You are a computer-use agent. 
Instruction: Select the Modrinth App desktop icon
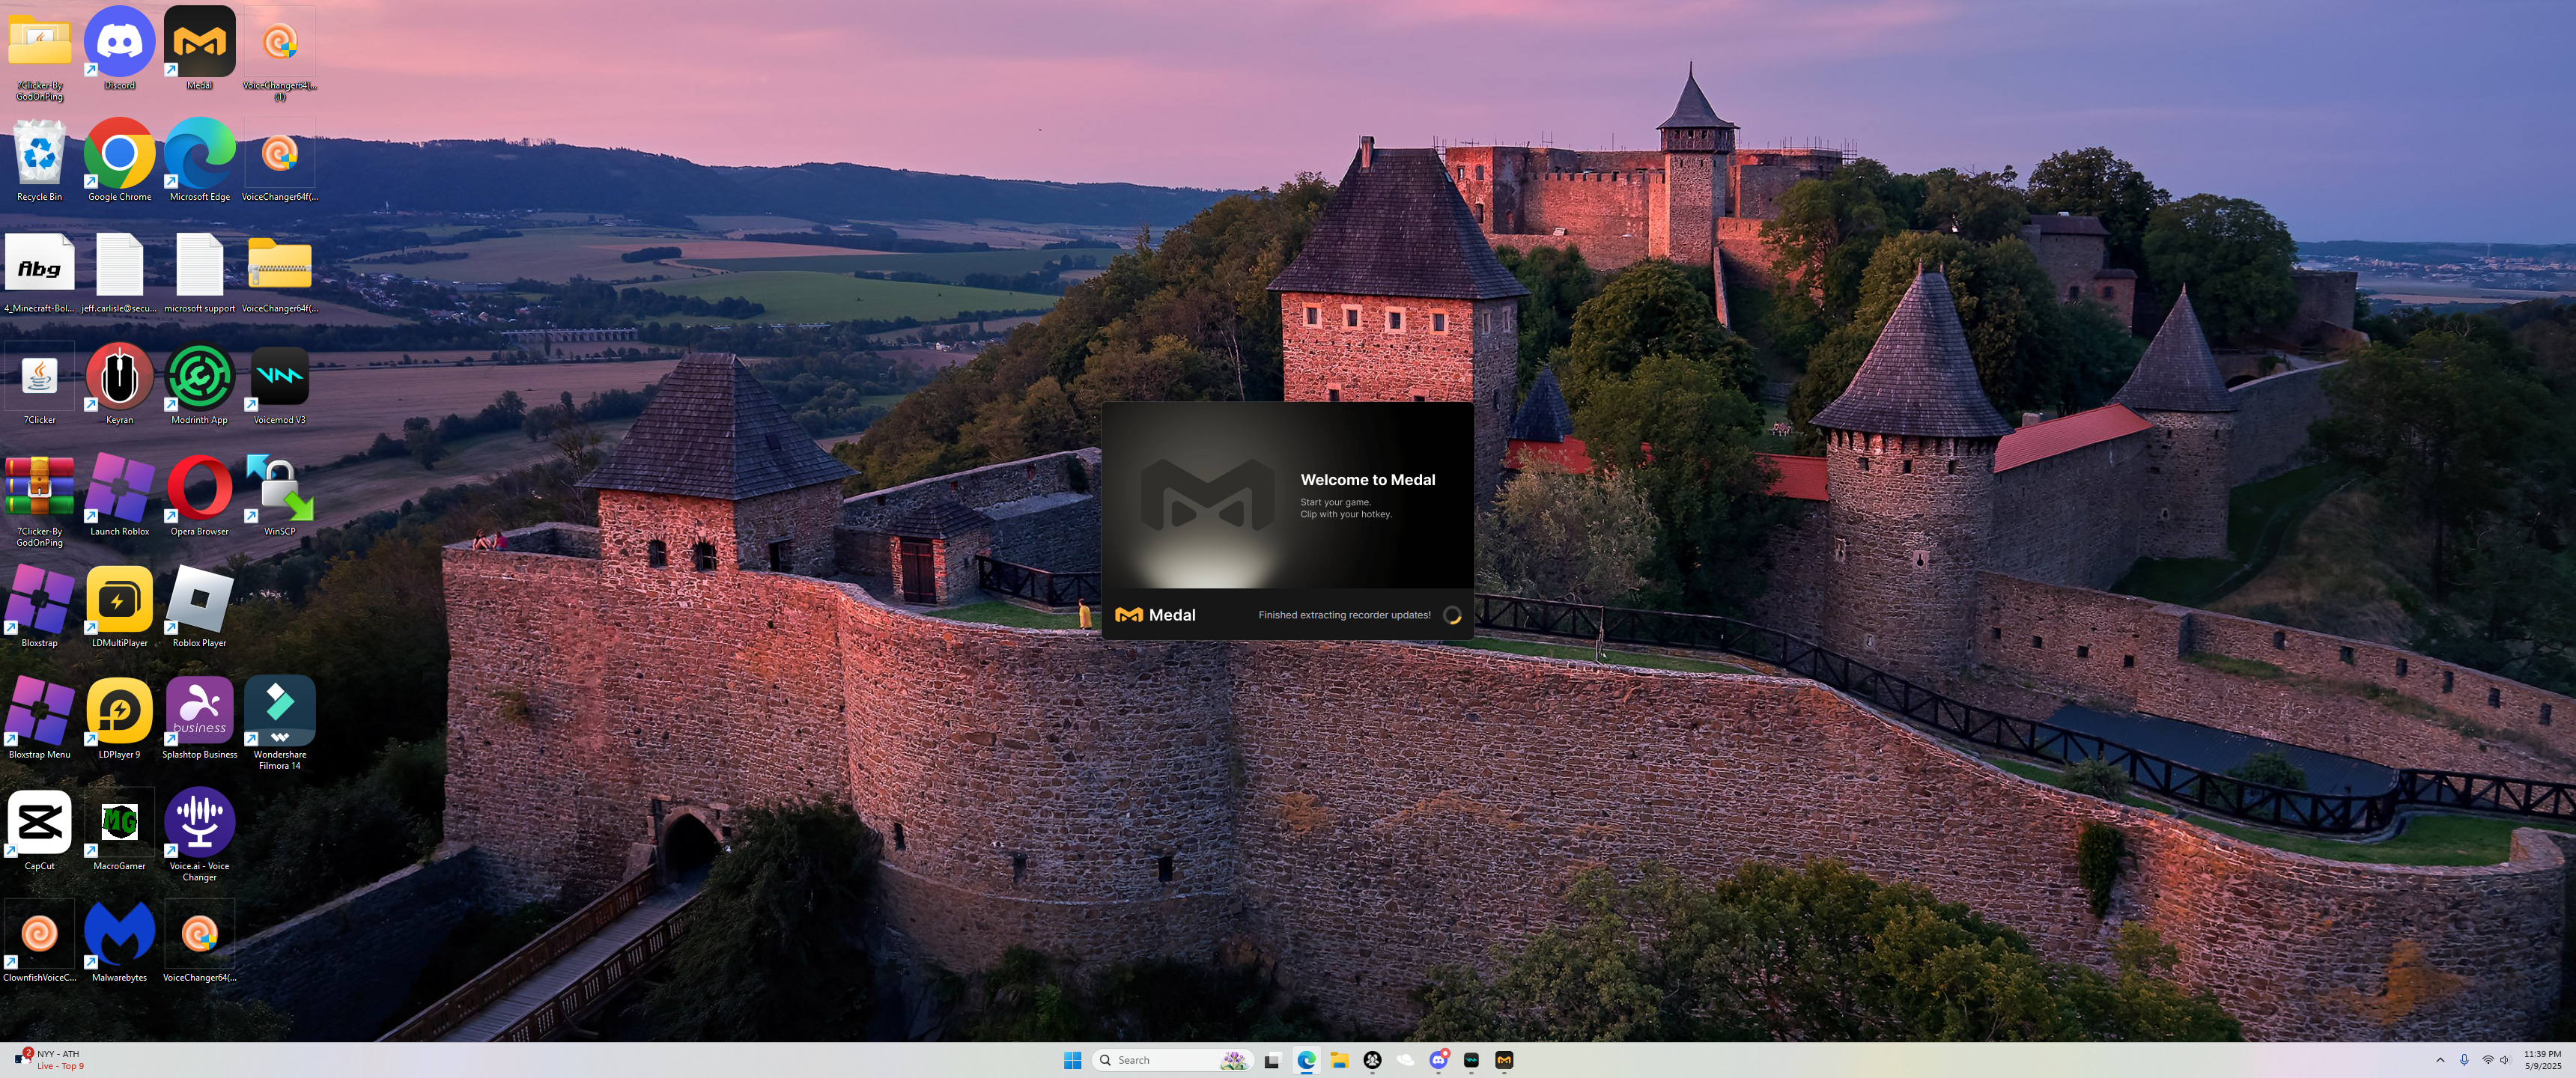(x=199, y=377)
